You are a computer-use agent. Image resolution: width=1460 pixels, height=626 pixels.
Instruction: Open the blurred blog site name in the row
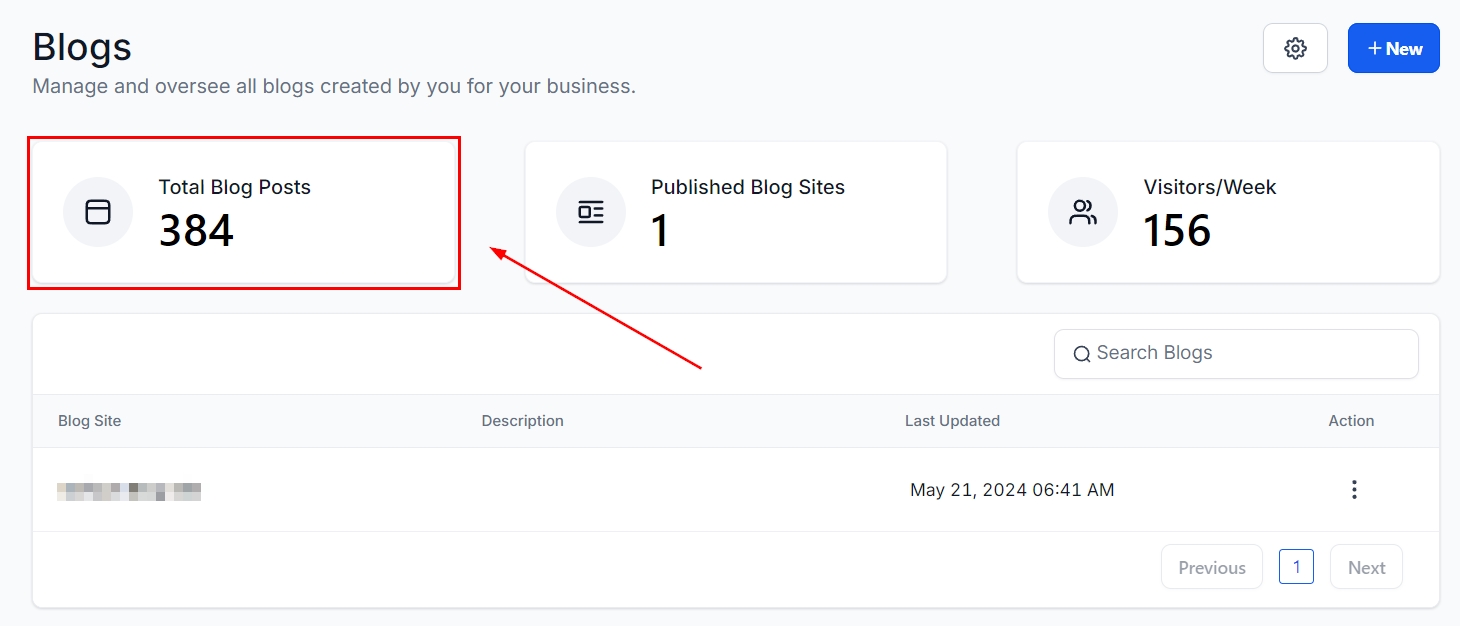129,491
